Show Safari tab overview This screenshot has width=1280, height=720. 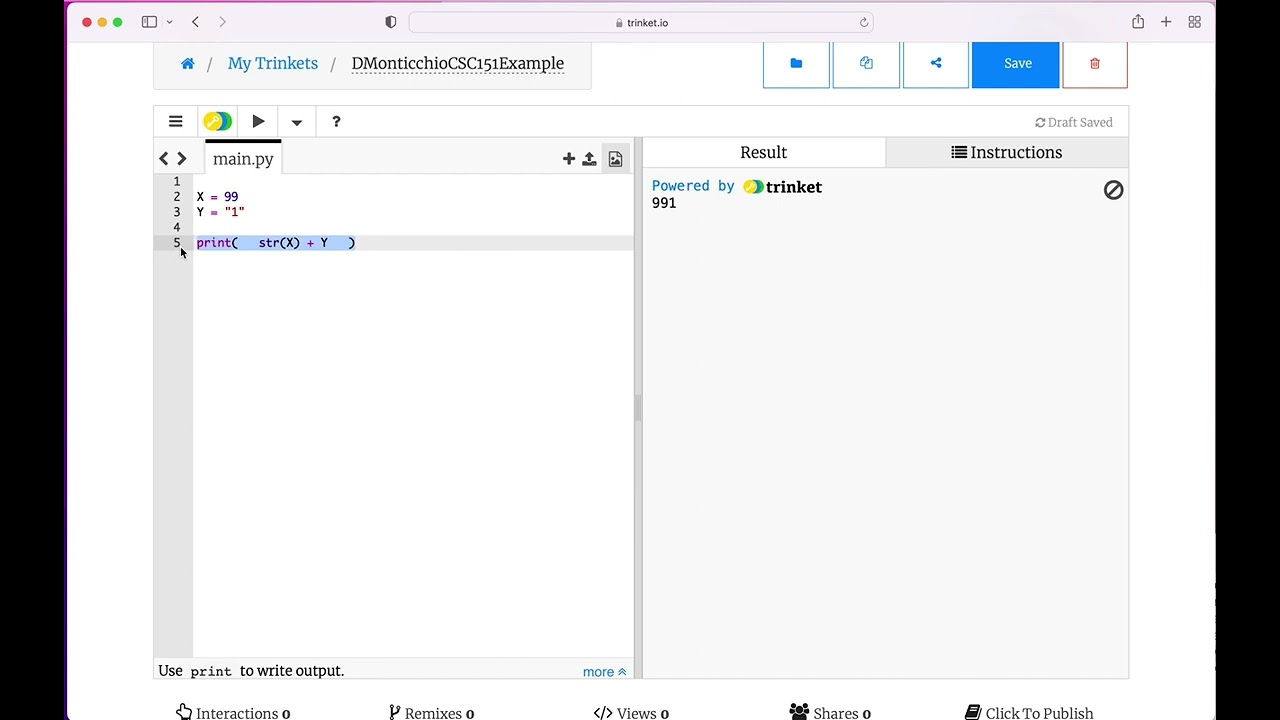click(1194, 22)
